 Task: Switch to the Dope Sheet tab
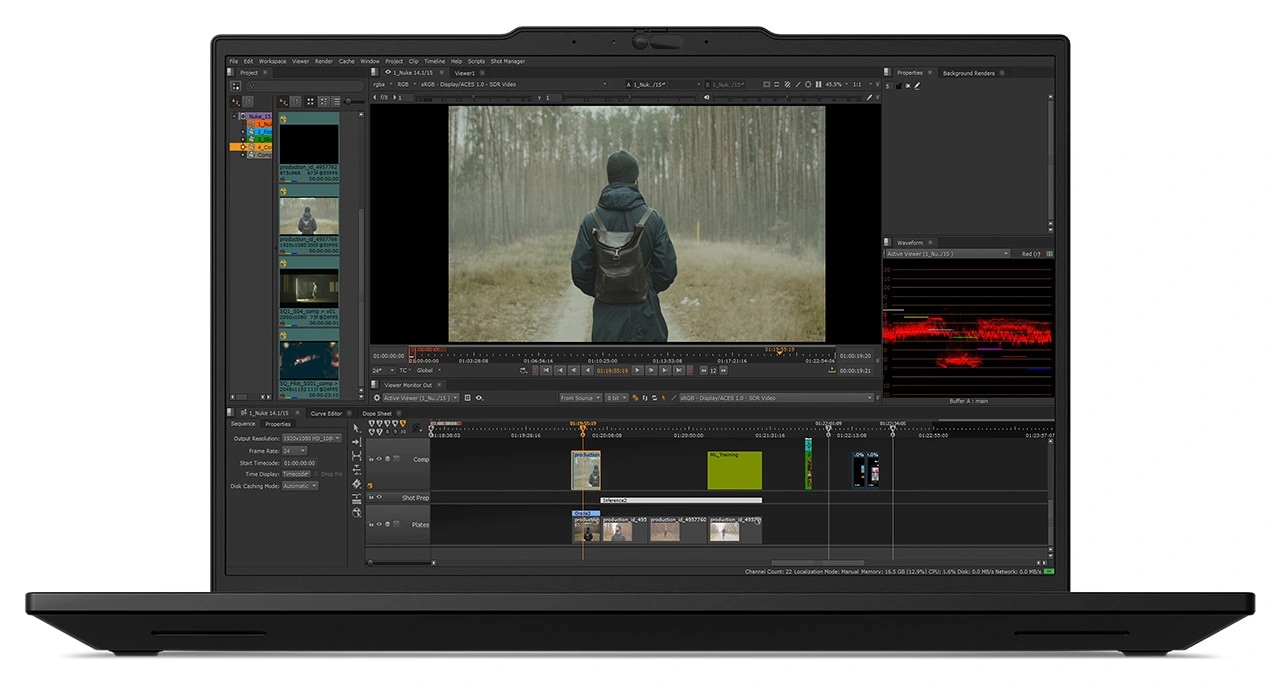[378, 413]
